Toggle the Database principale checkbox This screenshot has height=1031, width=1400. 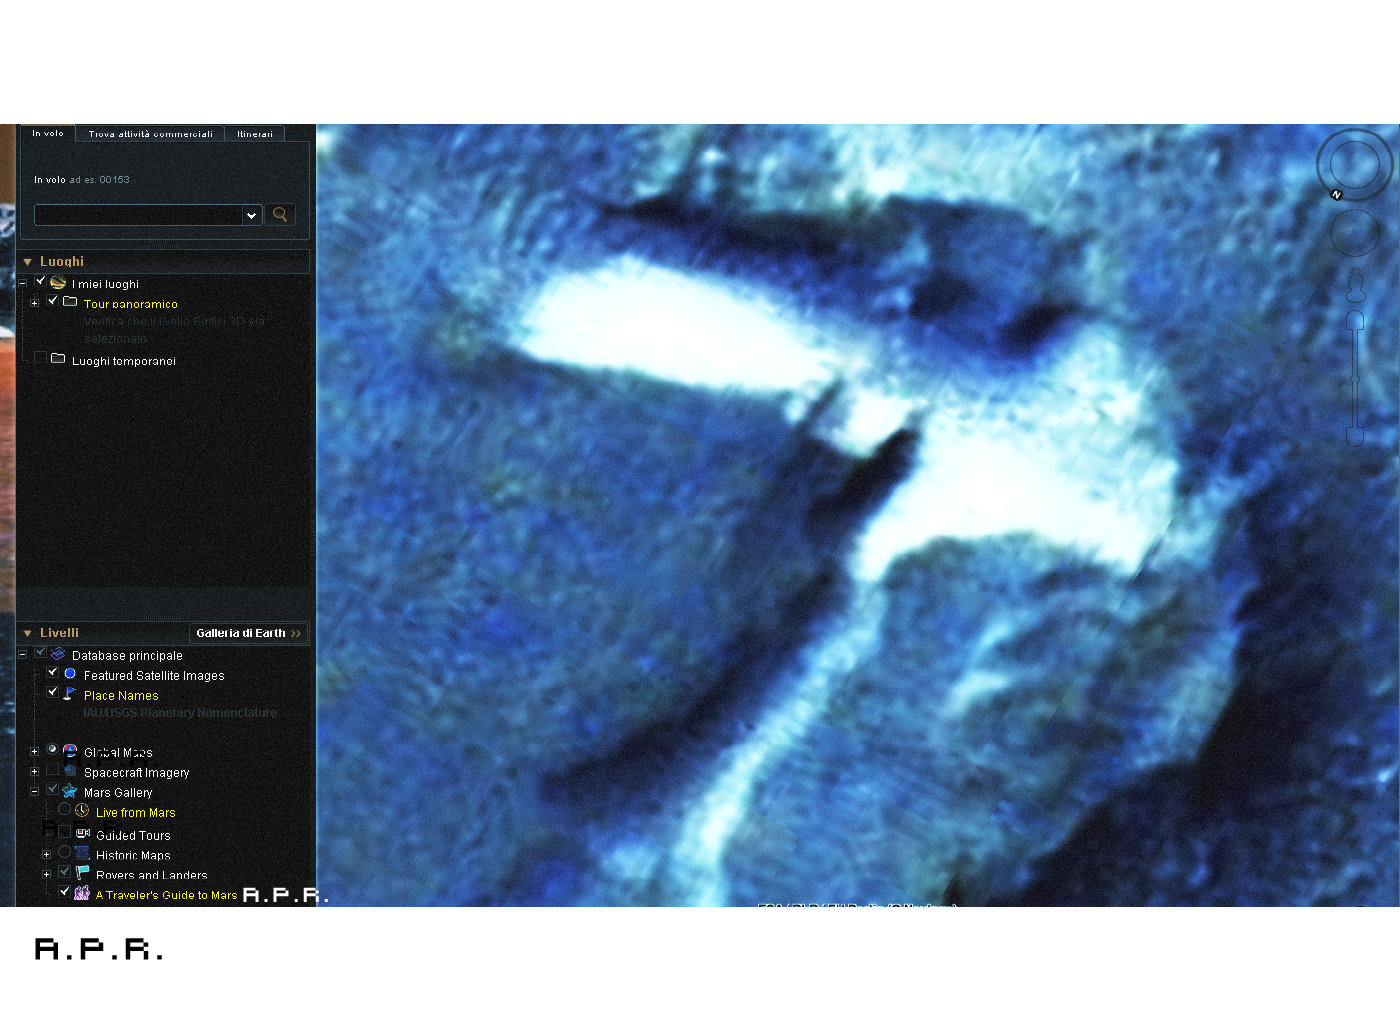click(x=41, y=653)
